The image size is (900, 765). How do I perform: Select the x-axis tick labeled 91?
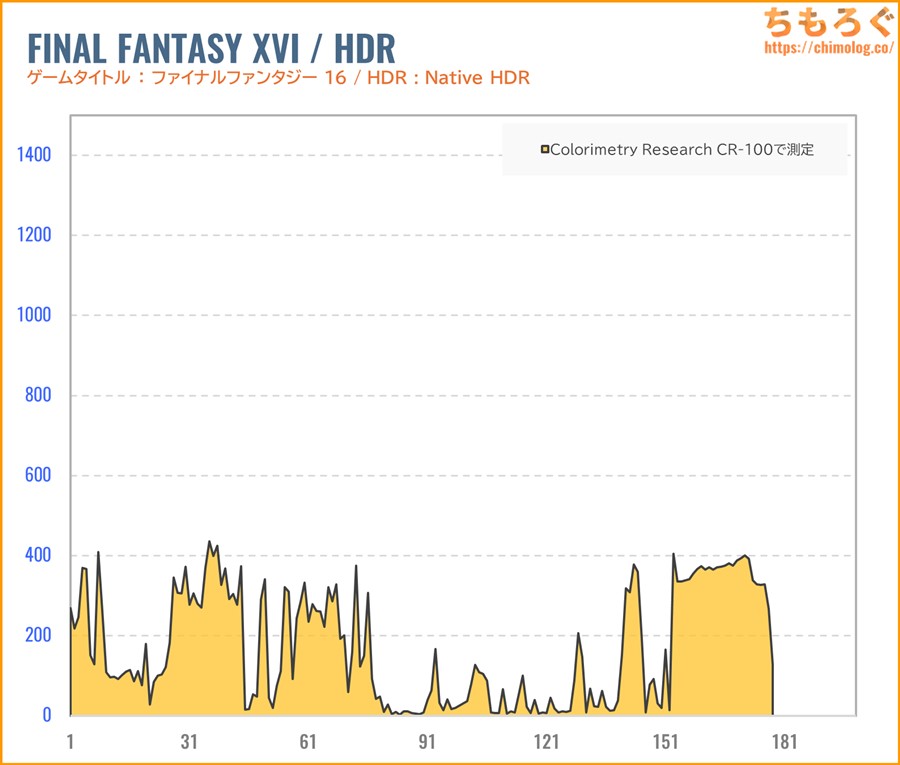pyautogui.click(x=427, y=741)
